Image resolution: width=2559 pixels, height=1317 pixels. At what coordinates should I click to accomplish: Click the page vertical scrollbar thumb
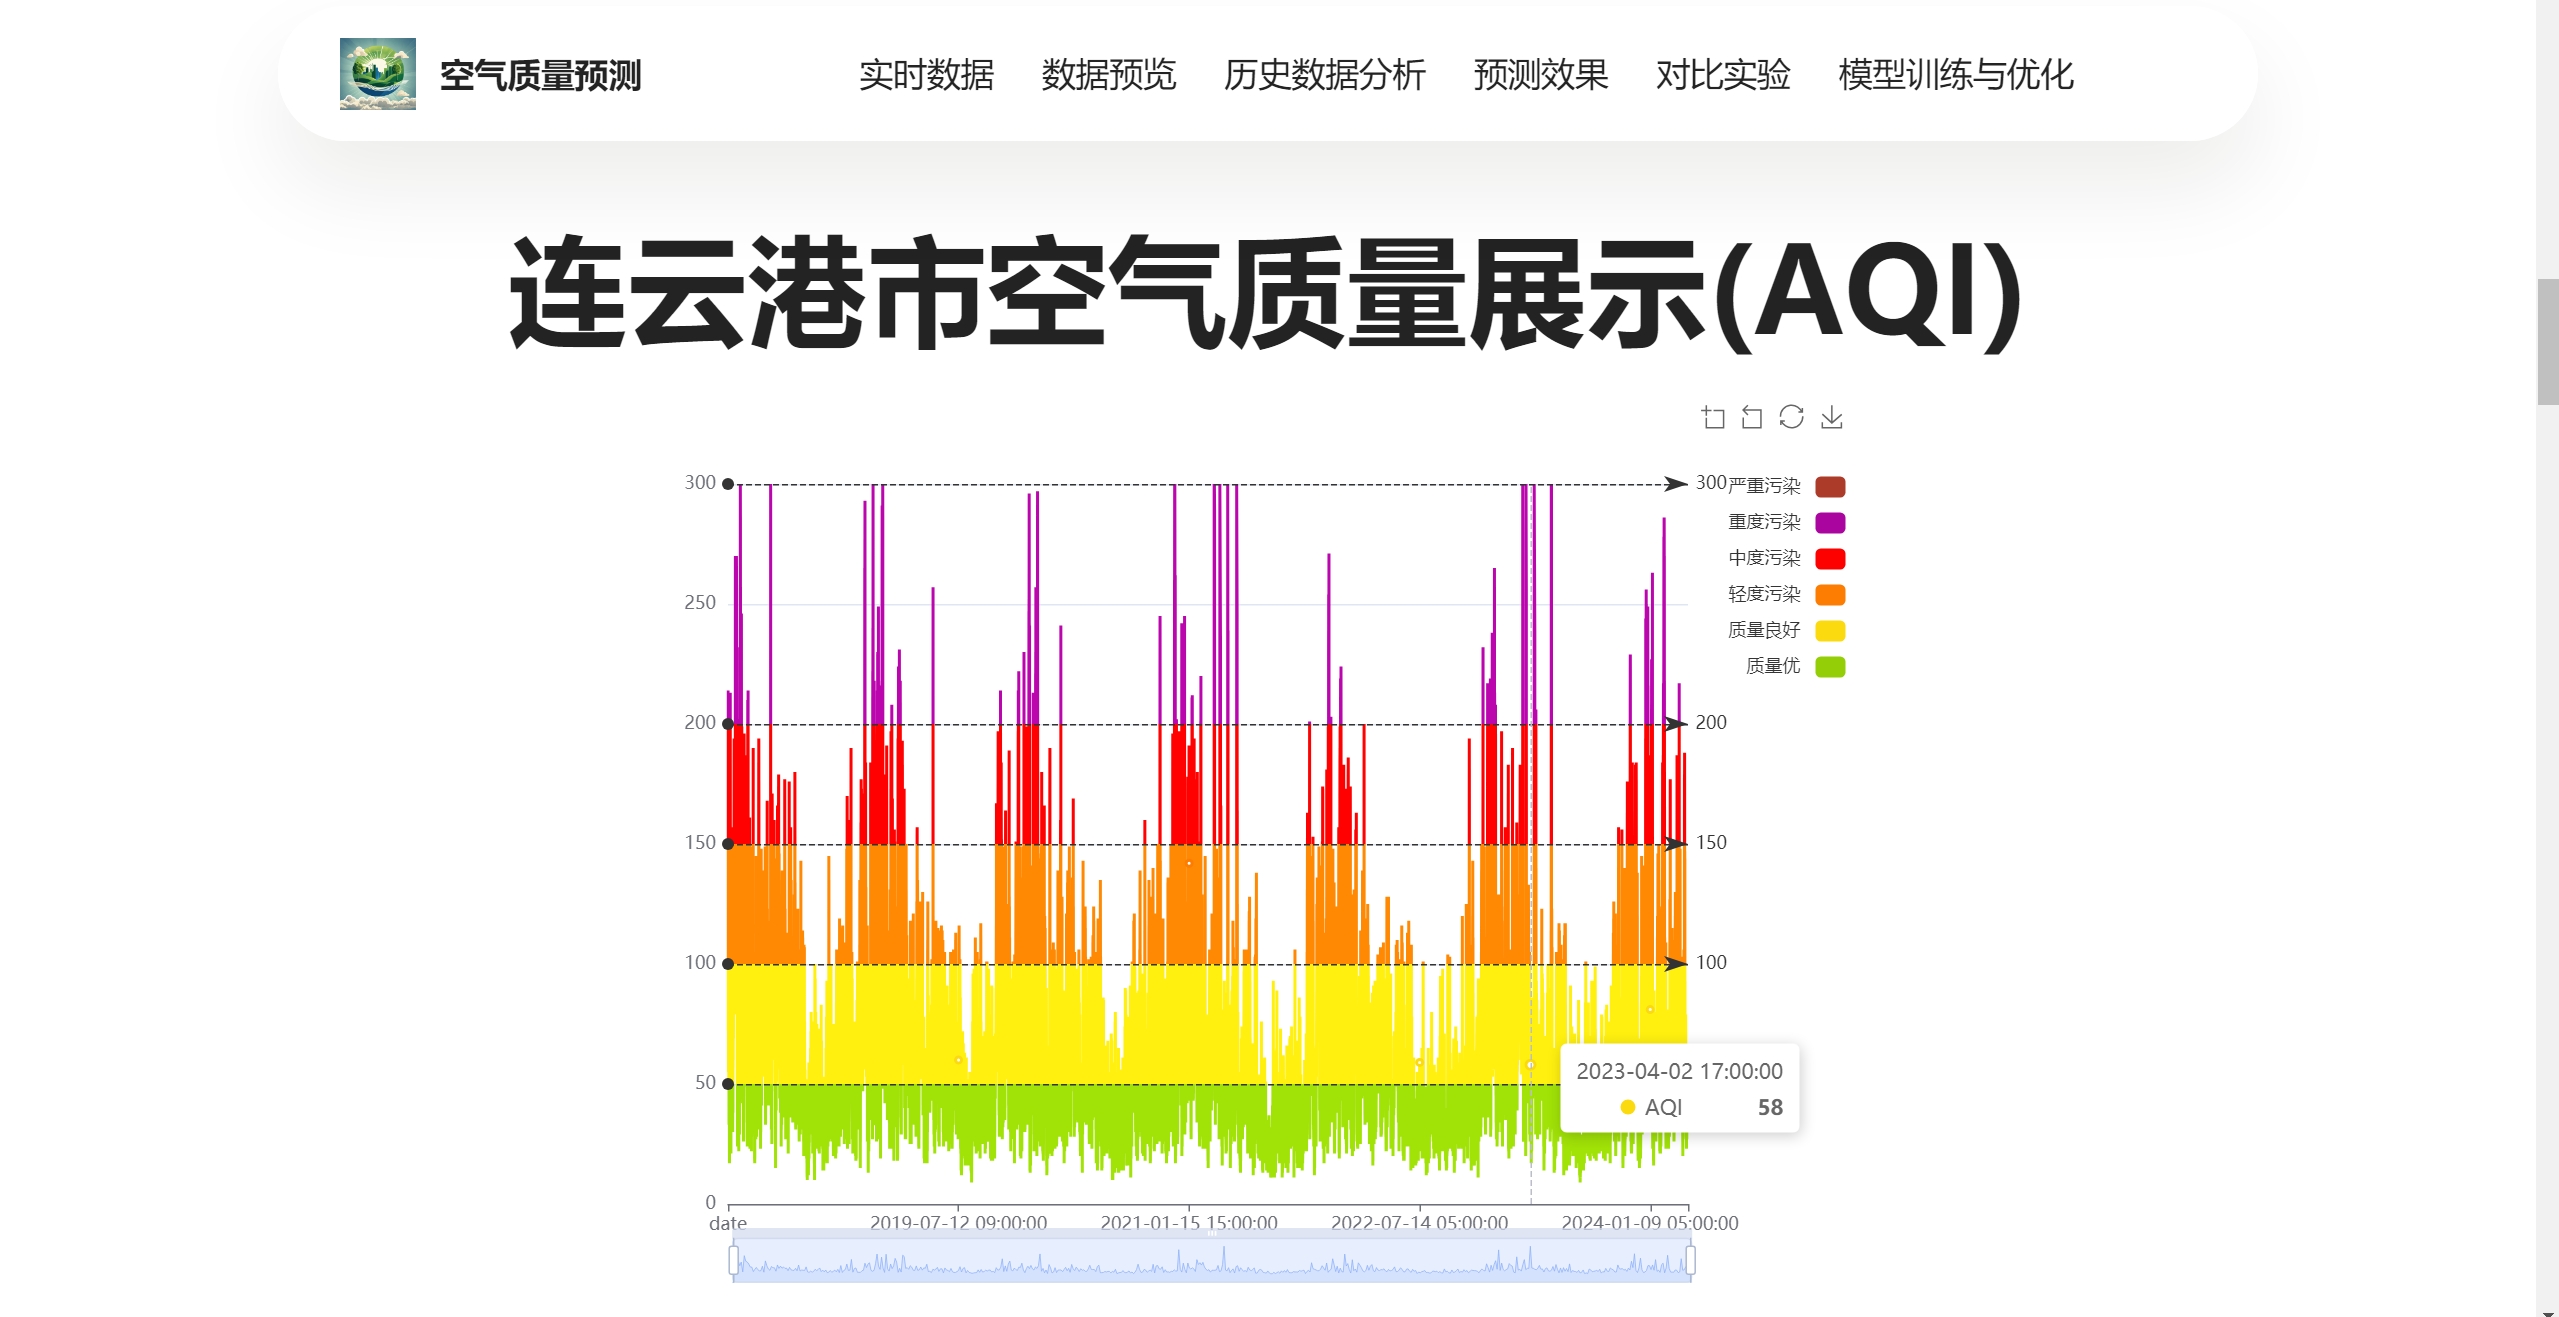point(2548,342)
